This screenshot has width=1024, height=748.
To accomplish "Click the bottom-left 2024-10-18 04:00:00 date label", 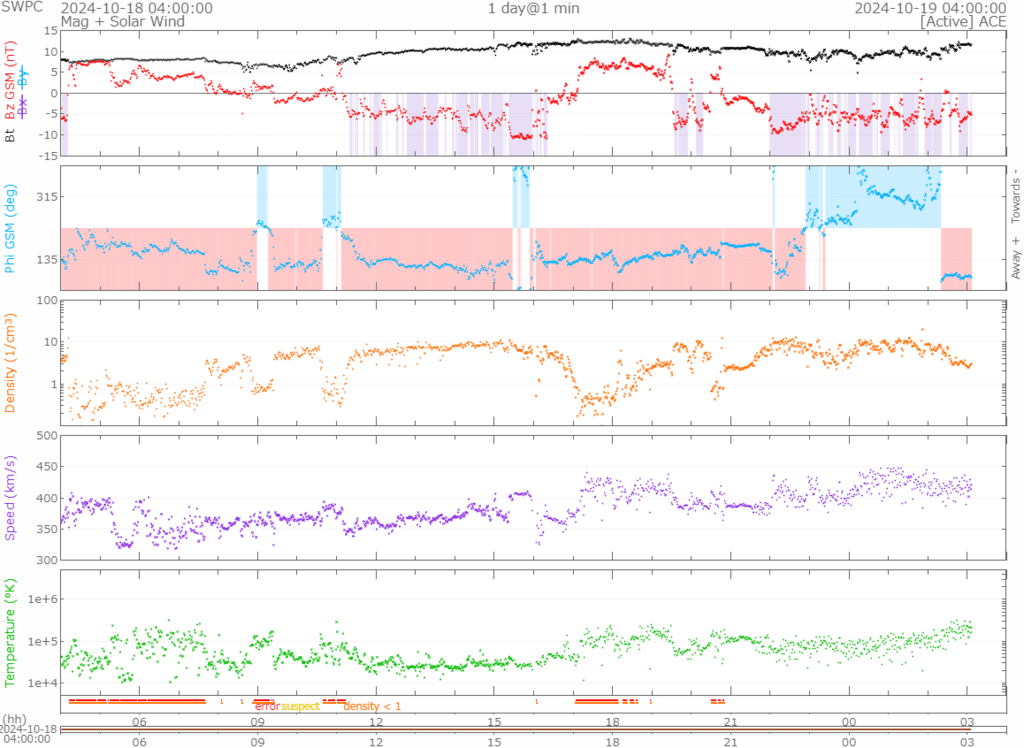I will (27, 734).
